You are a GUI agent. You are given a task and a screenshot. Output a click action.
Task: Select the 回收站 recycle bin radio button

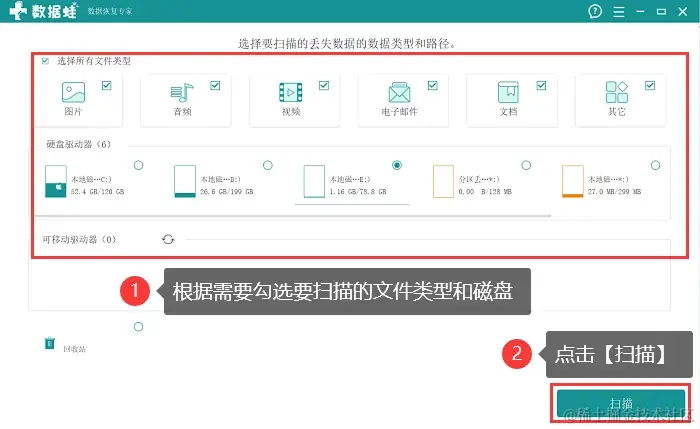[x=138, y=327]
